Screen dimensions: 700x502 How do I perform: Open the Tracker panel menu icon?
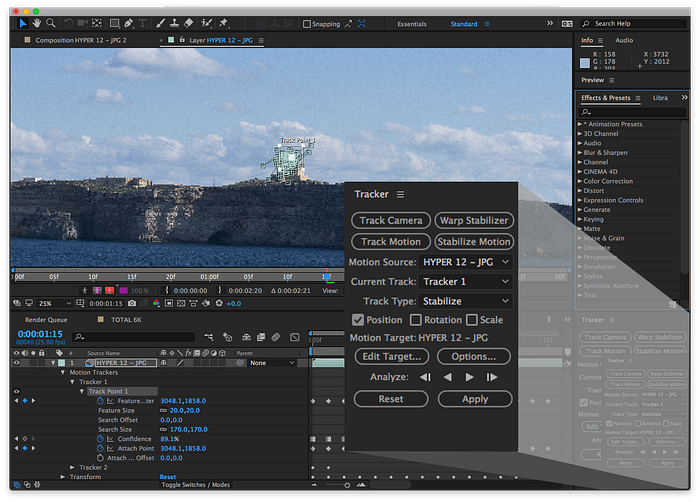[401, 194]
